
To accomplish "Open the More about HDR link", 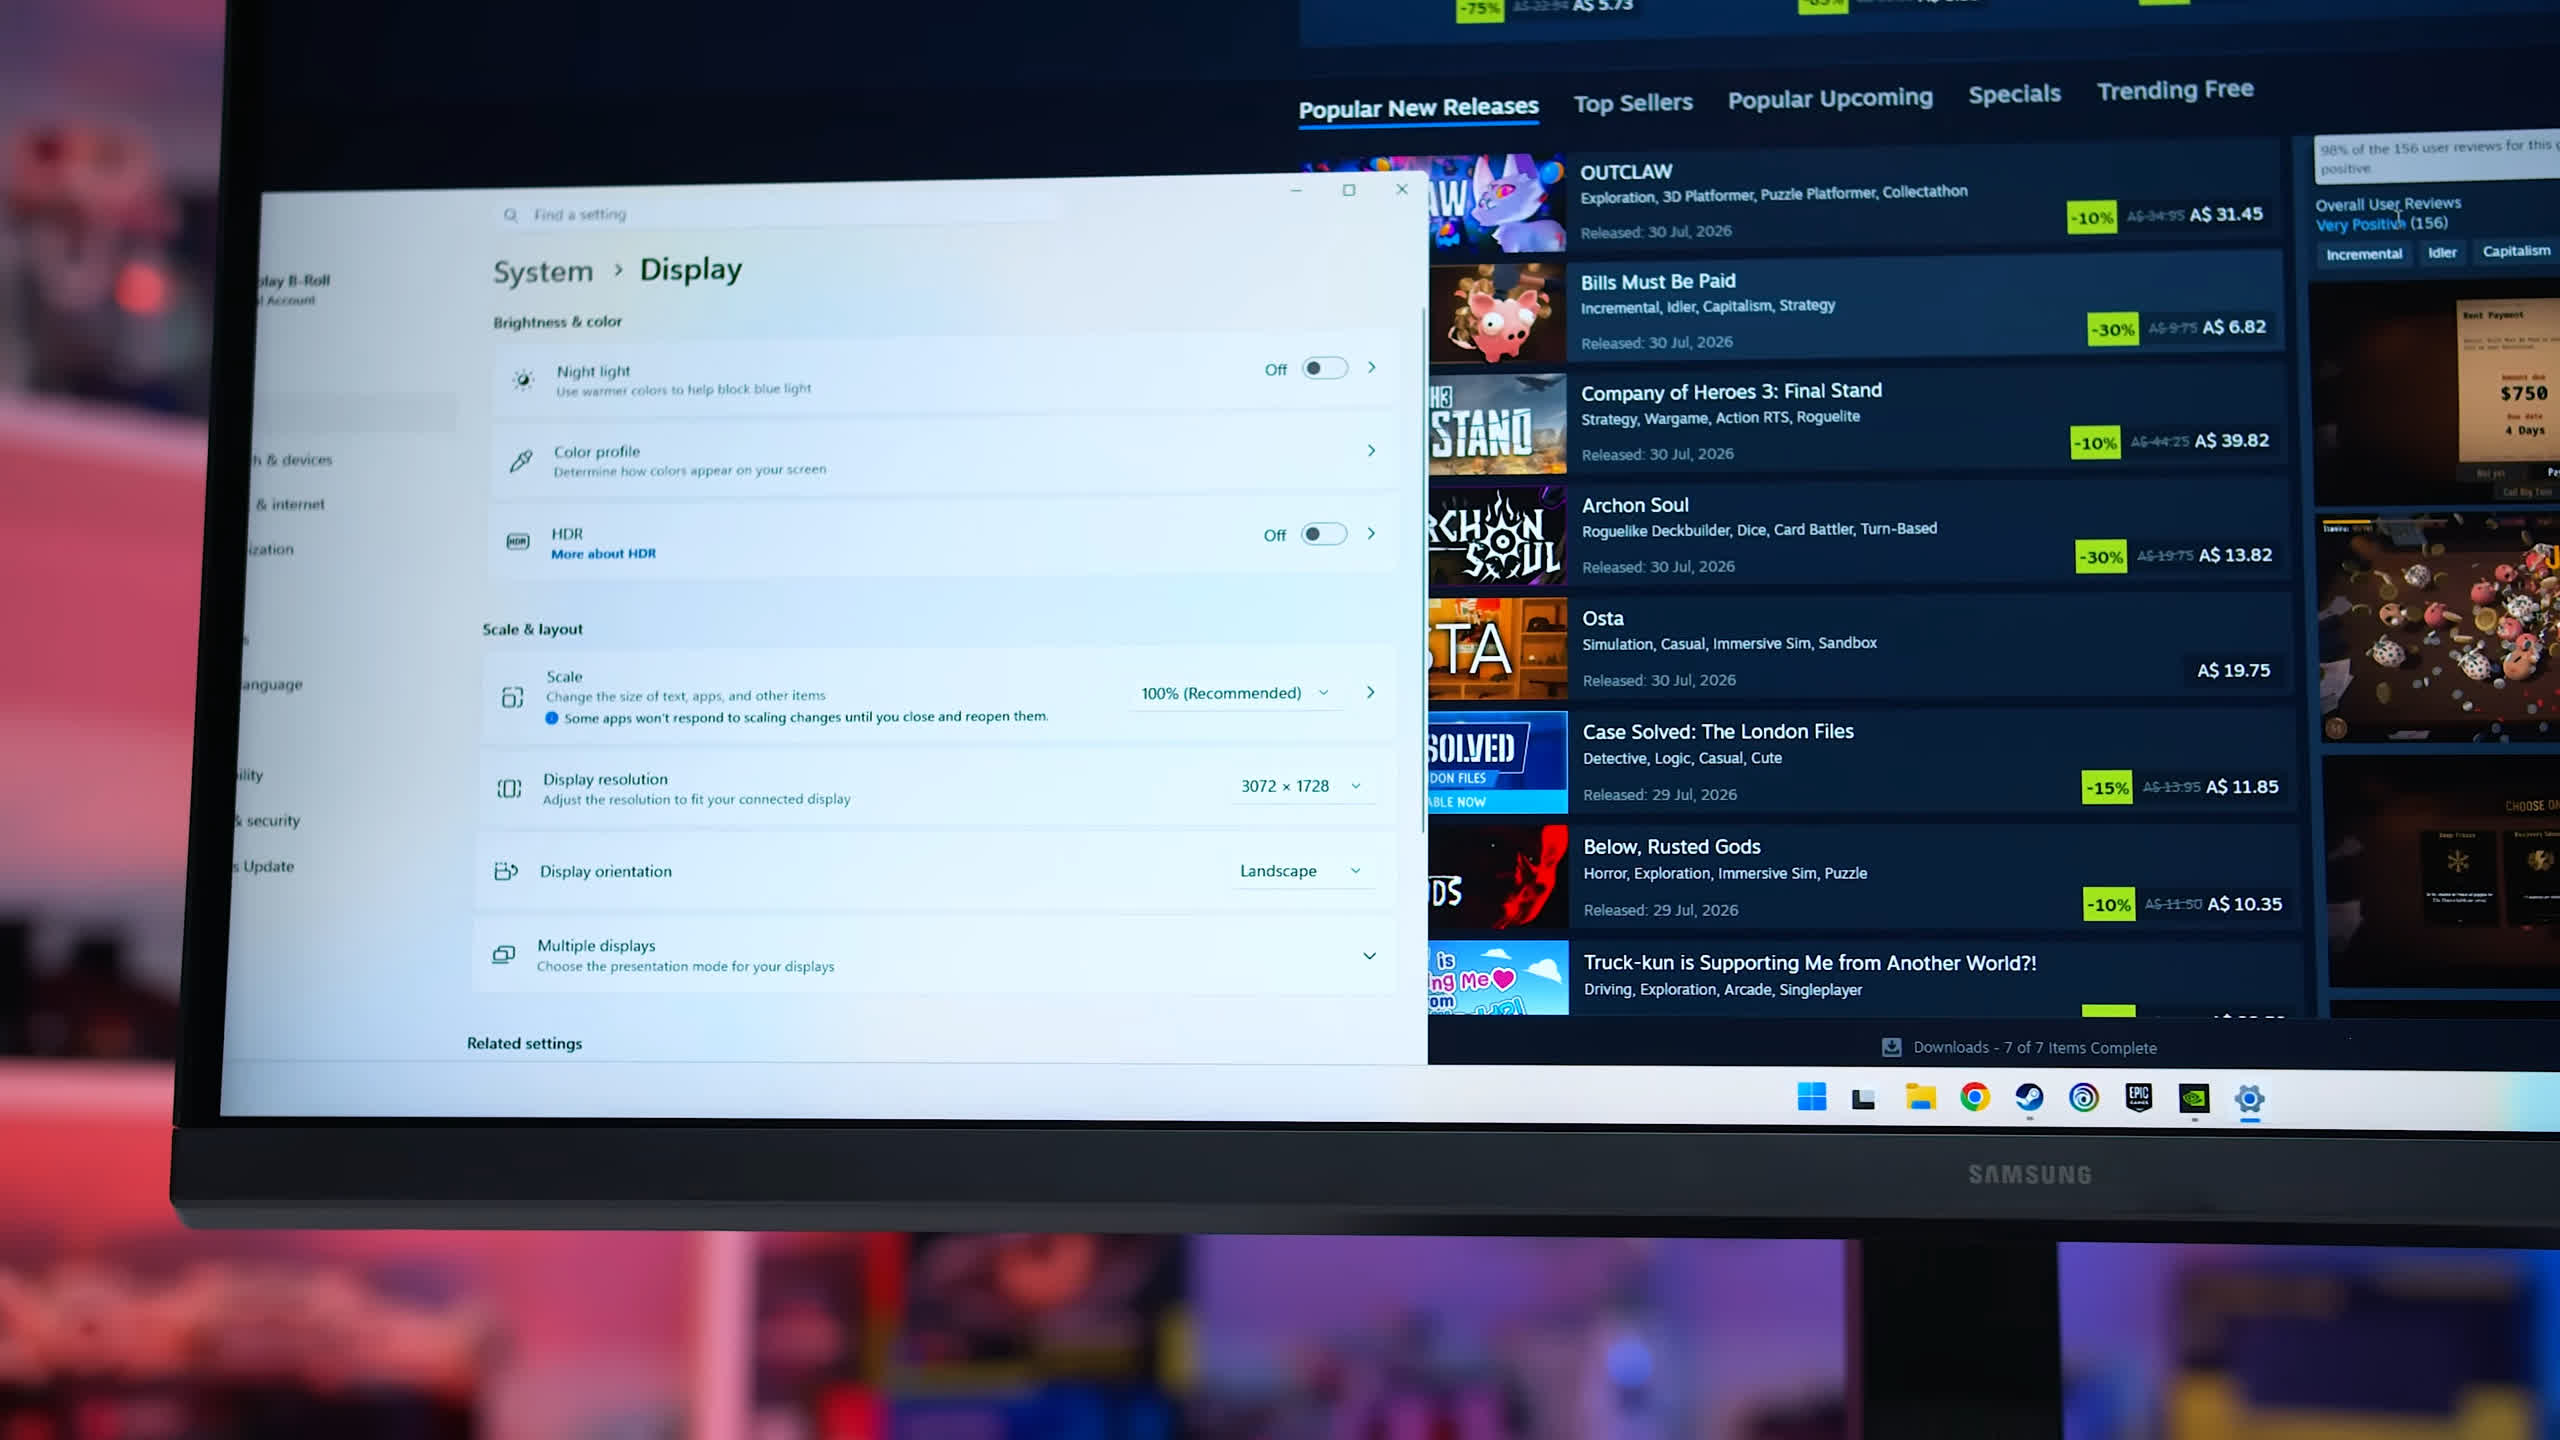I will 603,554.
